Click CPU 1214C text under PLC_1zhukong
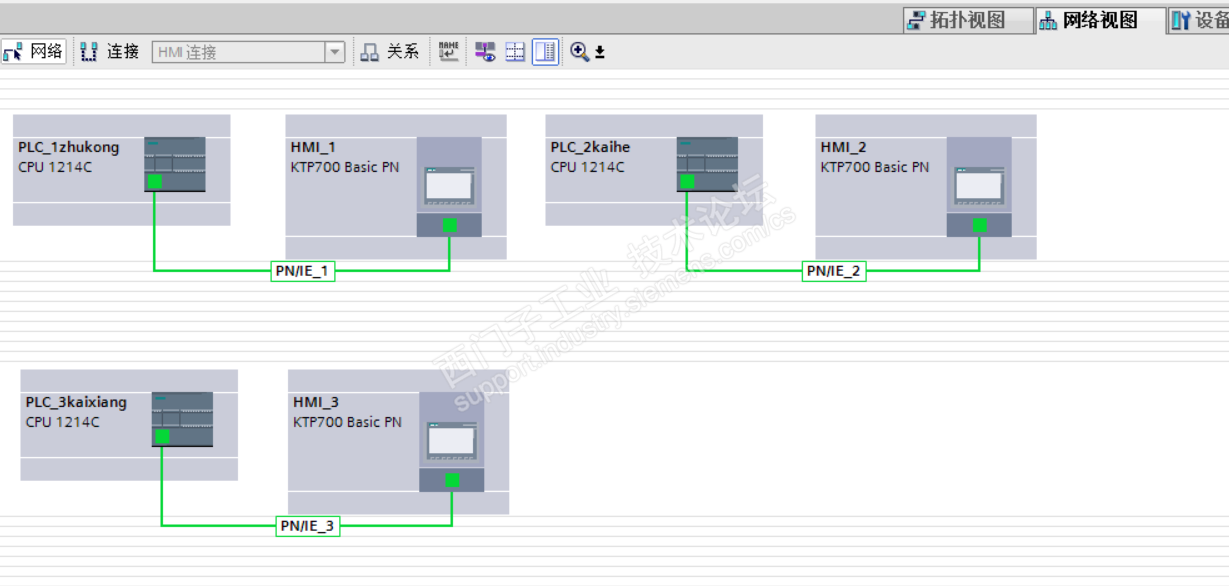This screenshot has height=586, width=1229. 55,167
